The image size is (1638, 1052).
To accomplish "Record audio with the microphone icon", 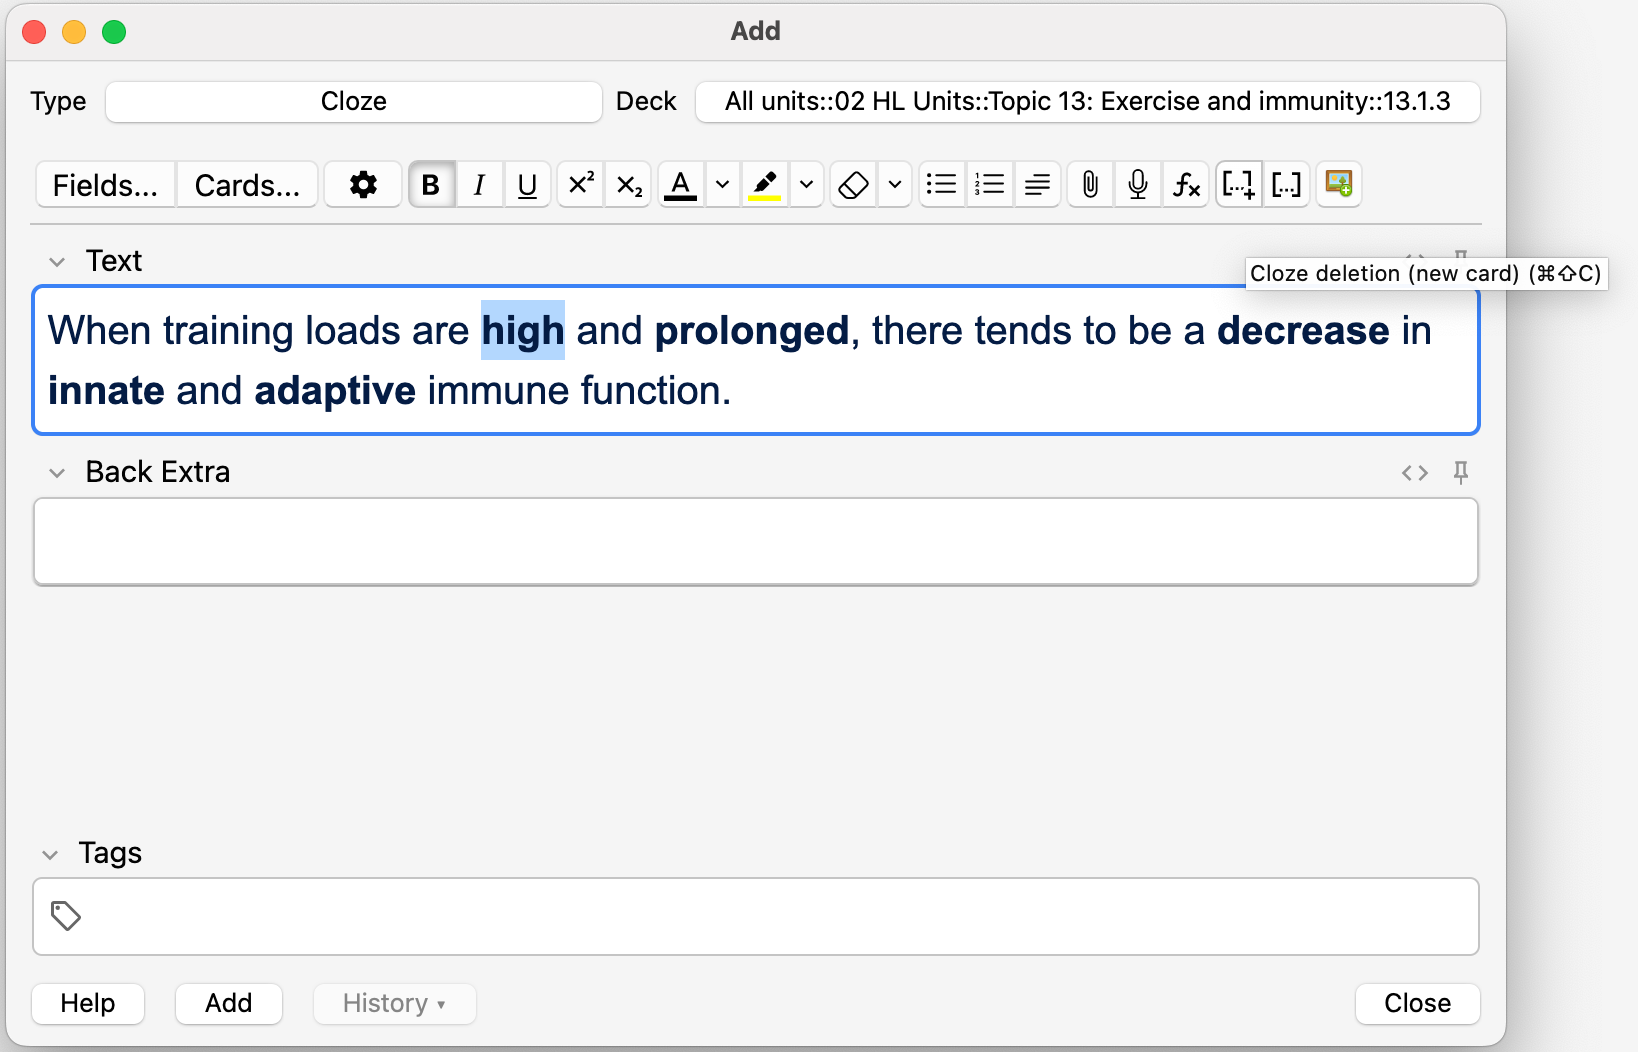I will (1138, 185).
